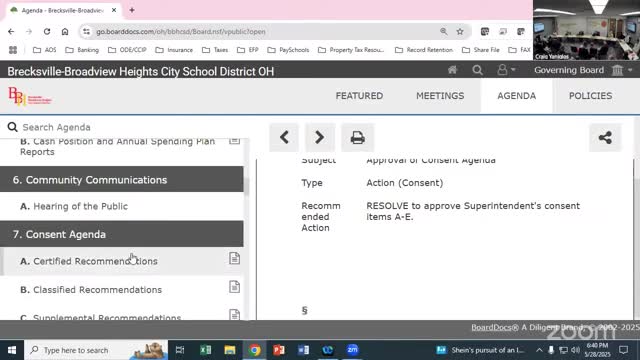Screen dimensions: 640x360
Task: Select Hearing of the Public item
Action: (x=74, y=206)
